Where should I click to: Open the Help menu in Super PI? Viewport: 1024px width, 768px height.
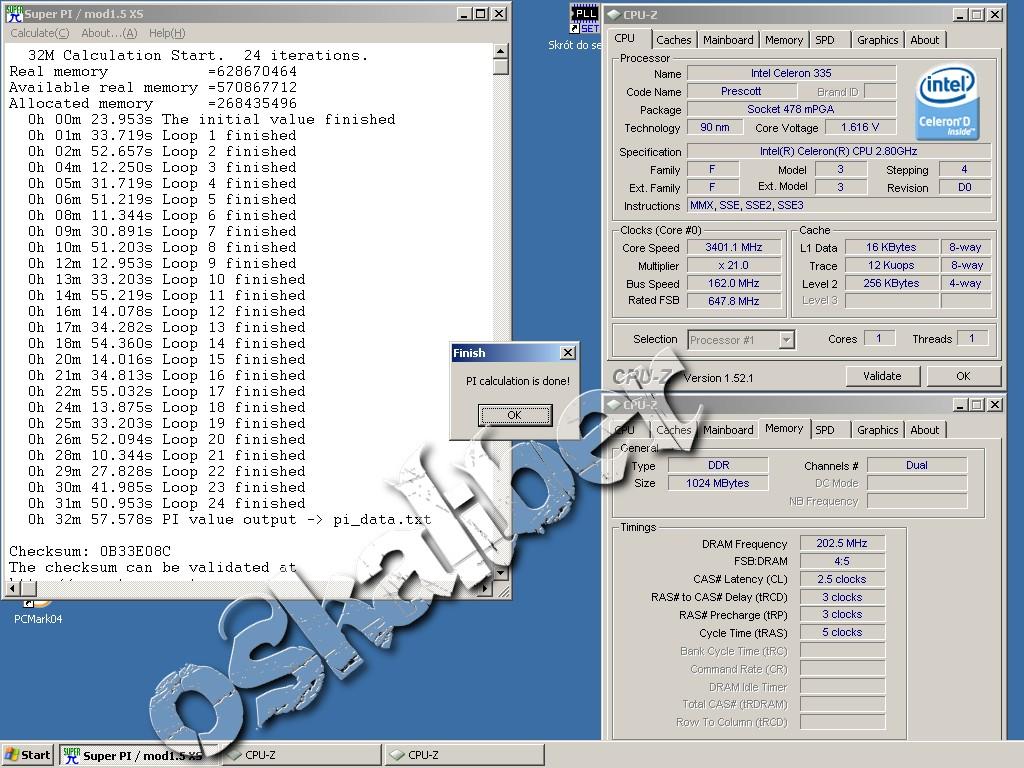(167, 33)
